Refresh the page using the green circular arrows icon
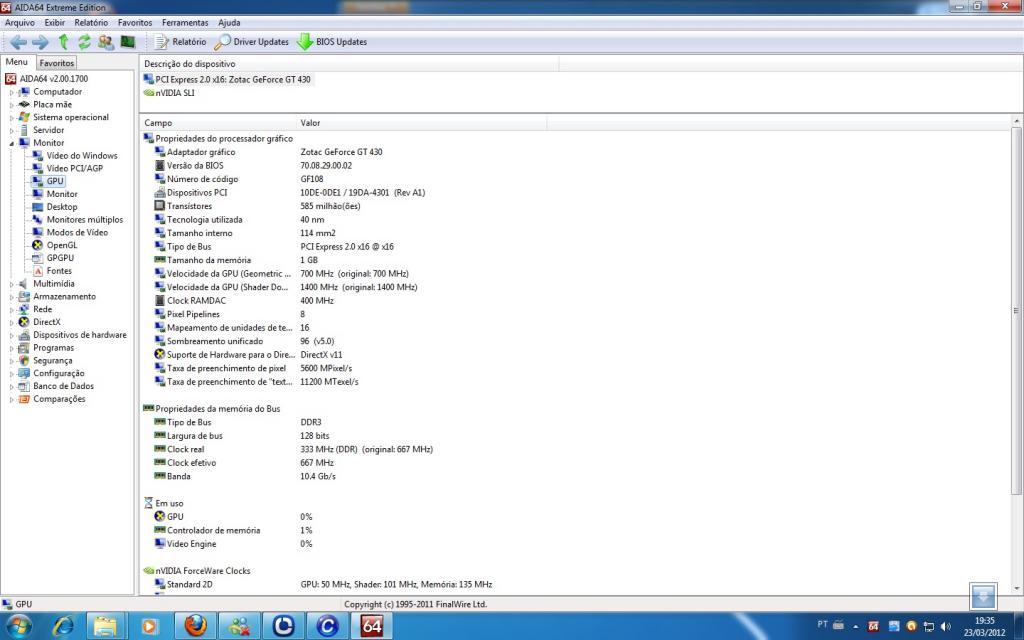 84,42
